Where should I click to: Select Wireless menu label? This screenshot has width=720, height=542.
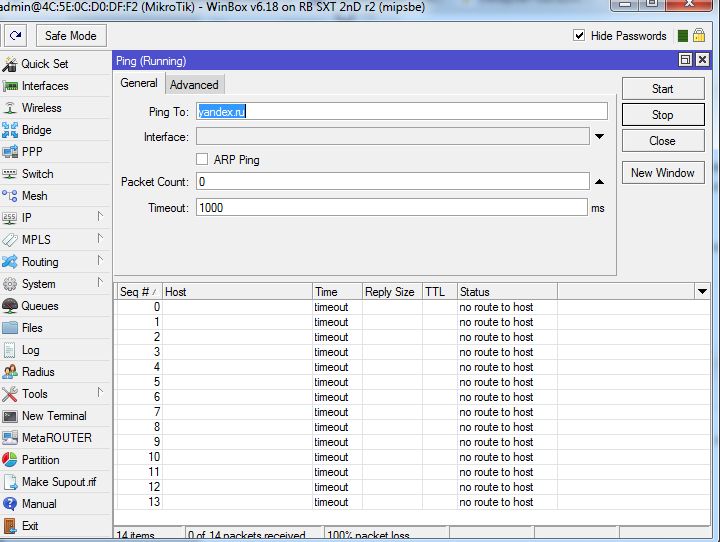(42, 108)
